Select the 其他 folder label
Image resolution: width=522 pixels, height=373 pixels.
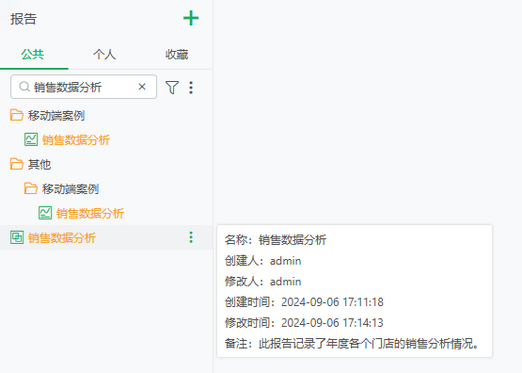click(39, 164)
